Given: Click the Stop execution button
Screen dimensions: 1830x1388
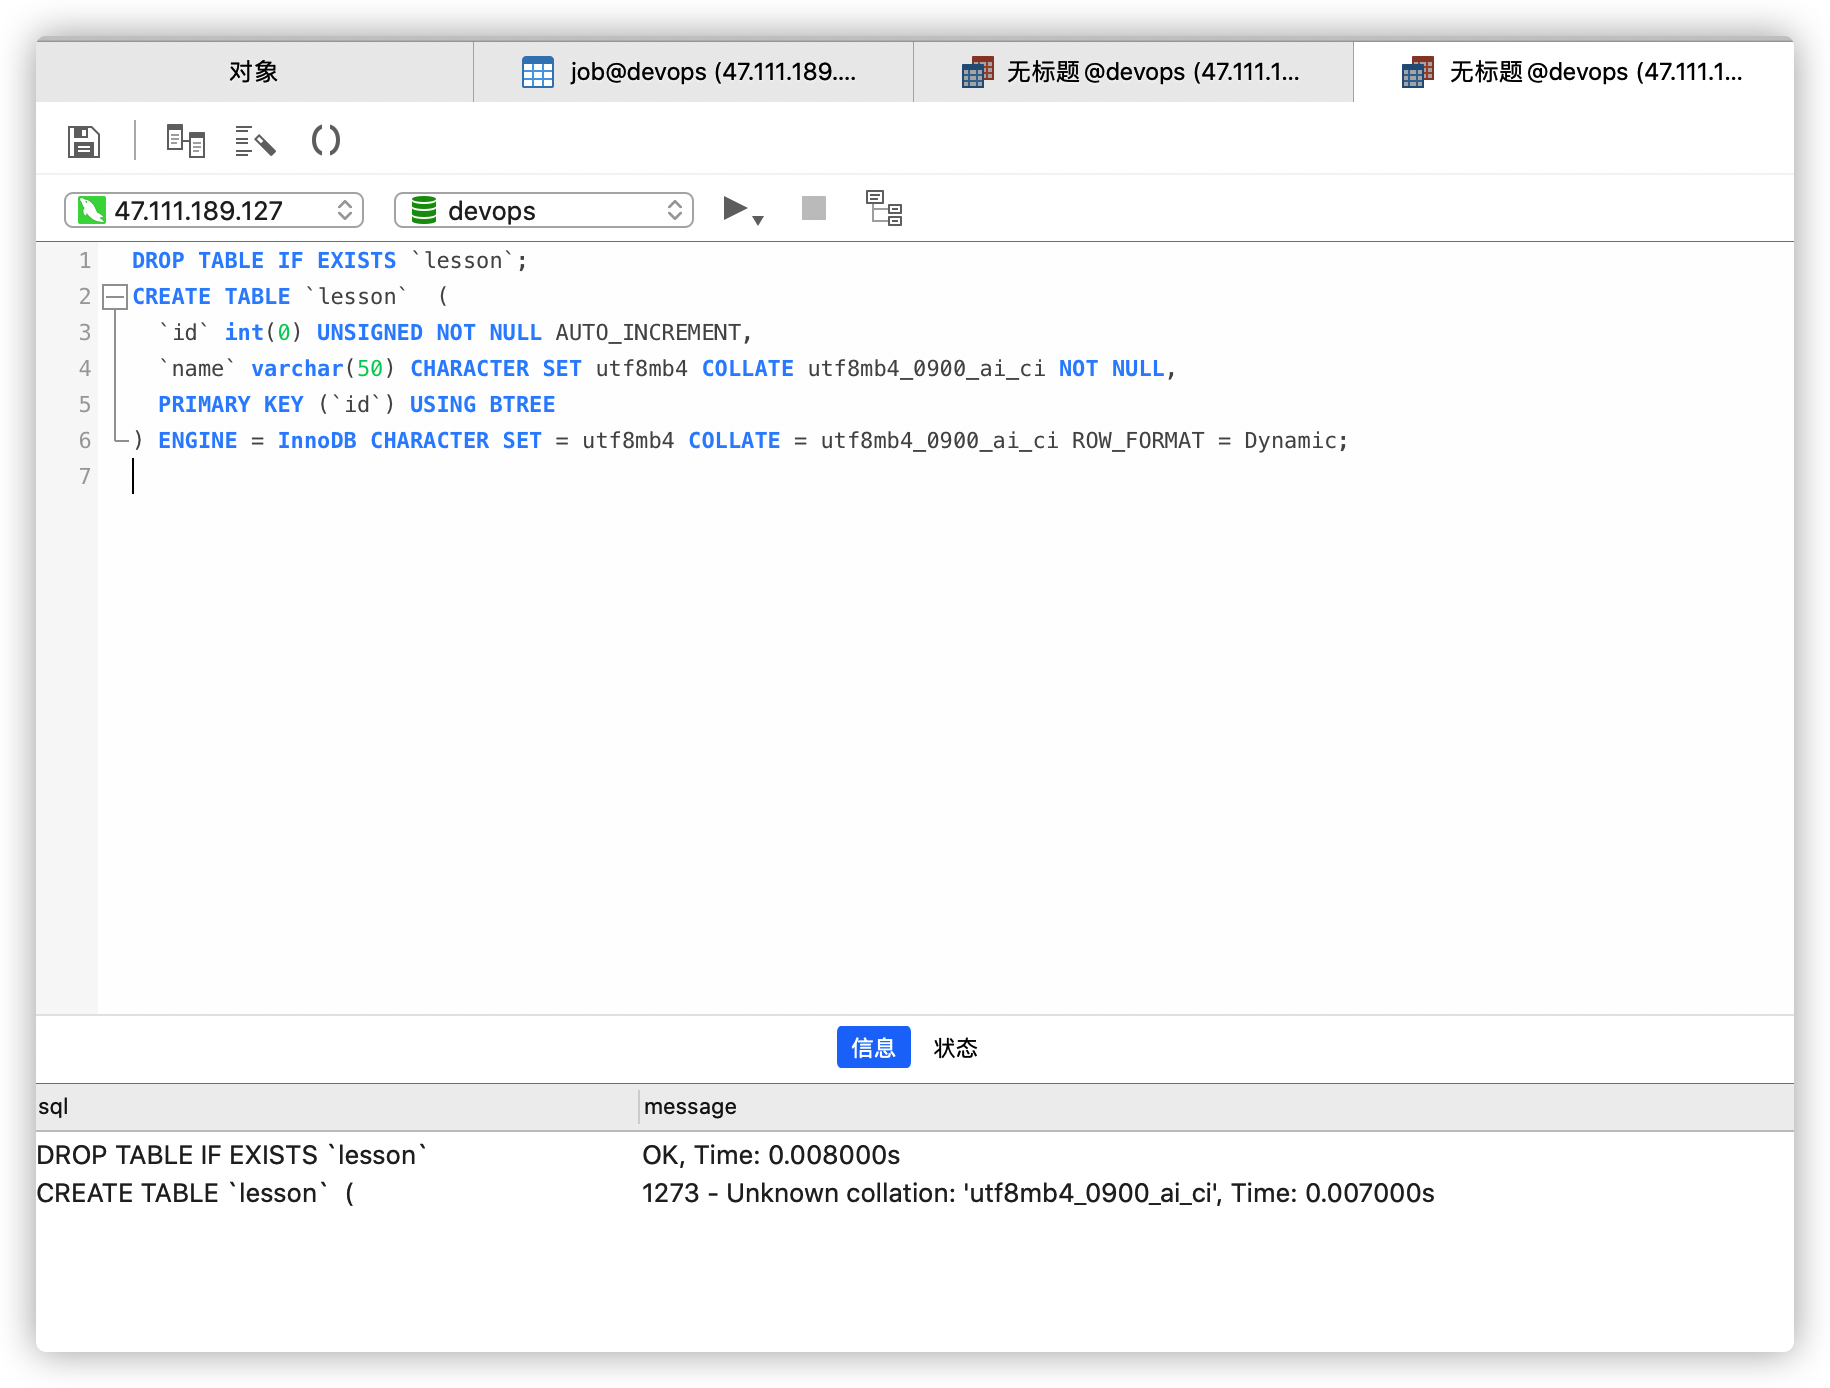Looking at the screenshot, I should [814, 208].
